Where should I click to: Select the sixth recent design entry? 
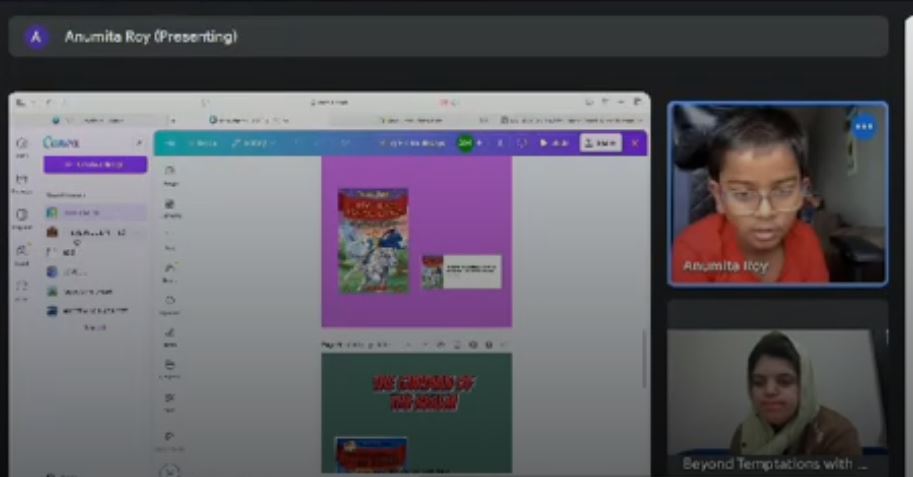tap(95, 311)
